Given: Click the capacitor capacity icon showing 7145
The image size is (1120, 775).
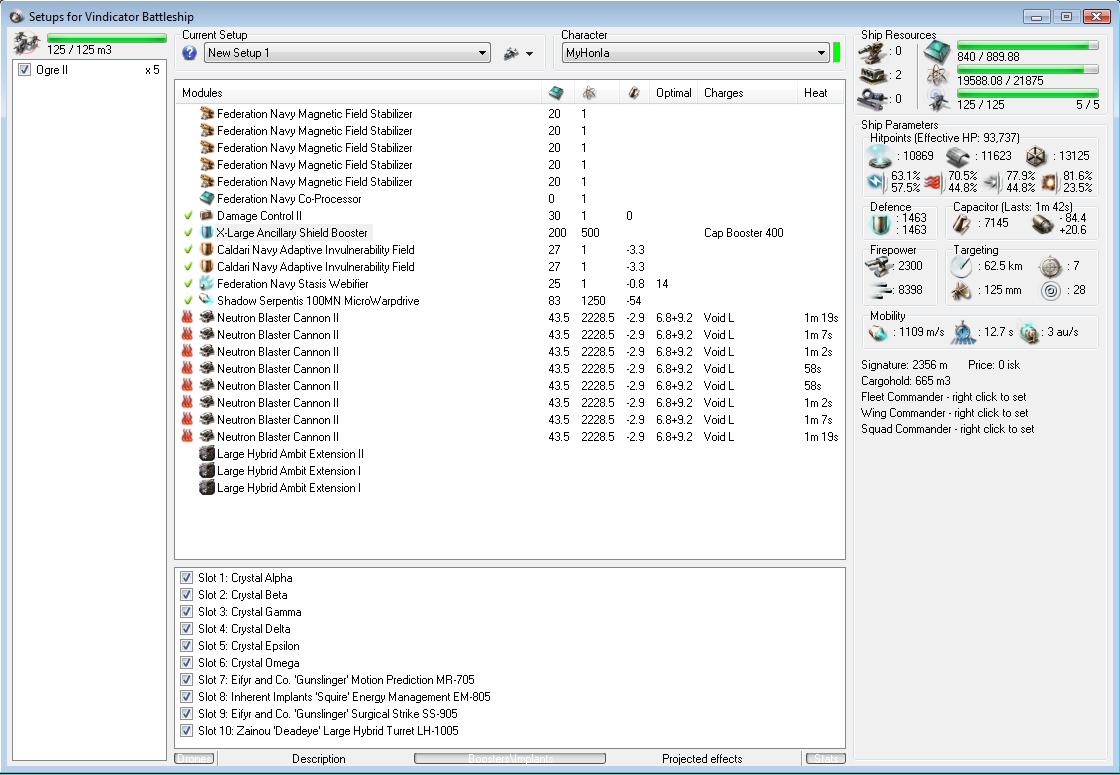Looking at the screenshot, I should pyautogui.click(x=962, y=224).
